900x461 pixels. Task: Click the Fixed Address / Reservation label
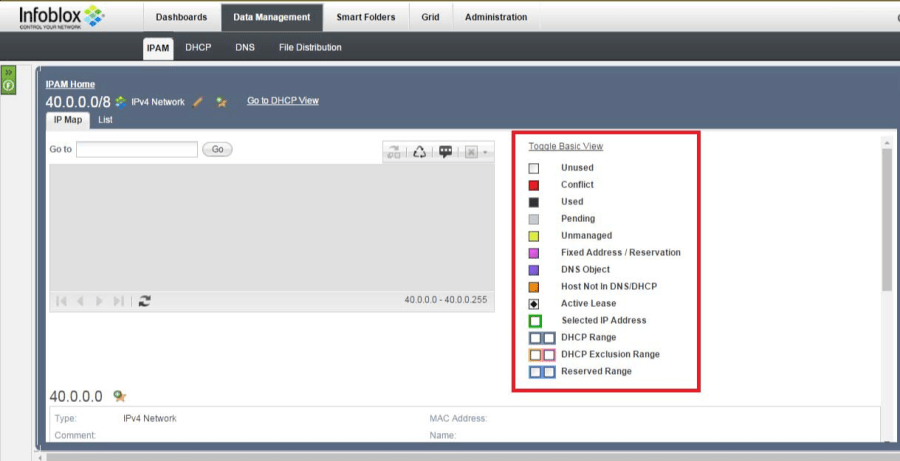[621, 253]
